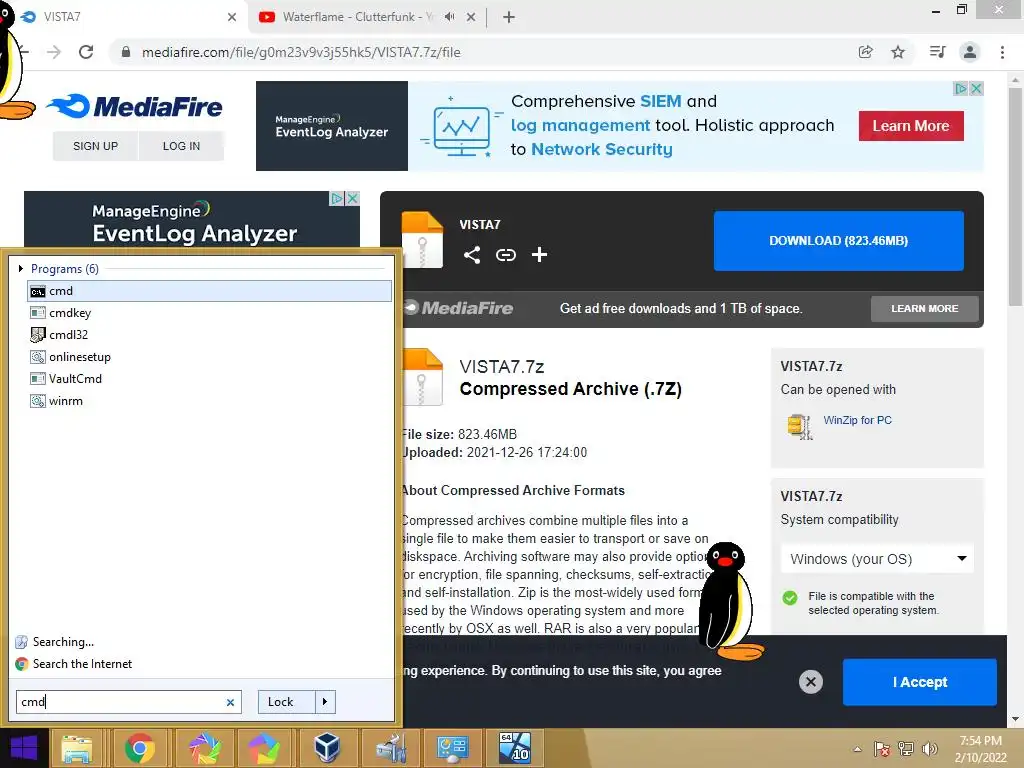Viewport: 1024px width, 768px height.
Task: Click the VISTA7.7z file archive icon
Action: pyautogui.click(x=424, y=377)
